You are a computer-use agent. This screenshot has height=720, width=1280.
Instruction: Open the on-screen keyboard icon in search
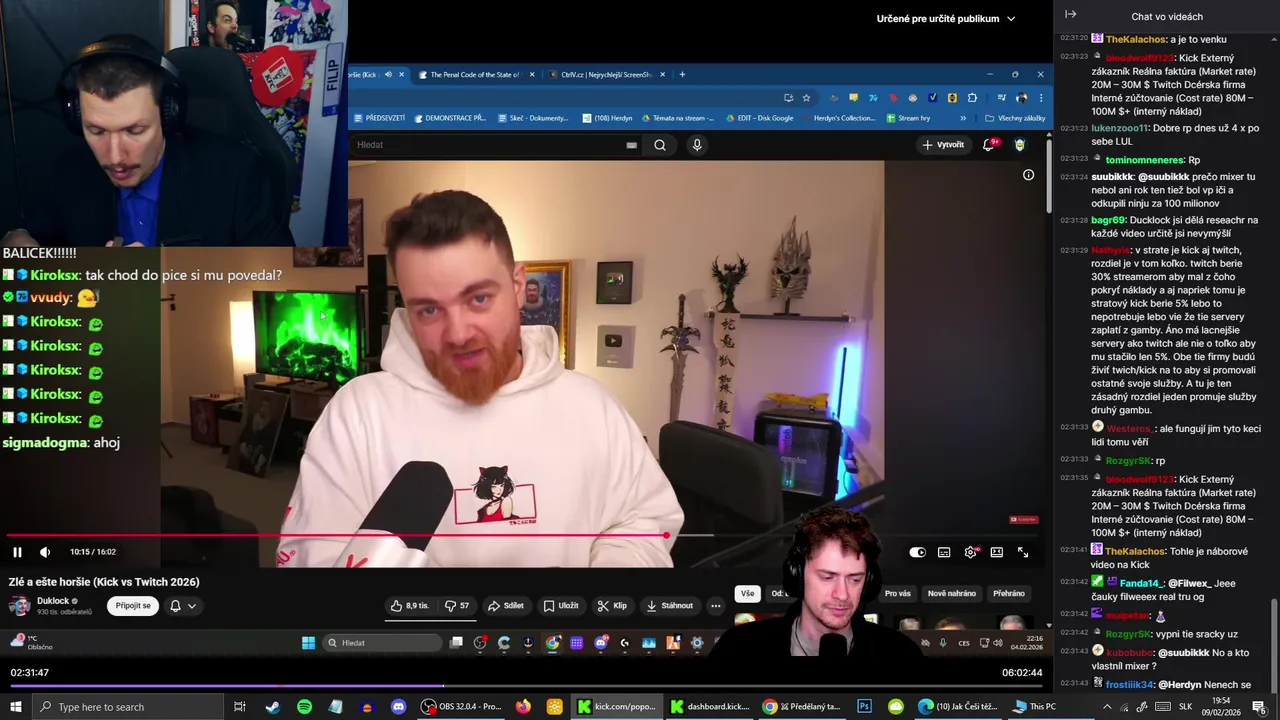(631, 145)
